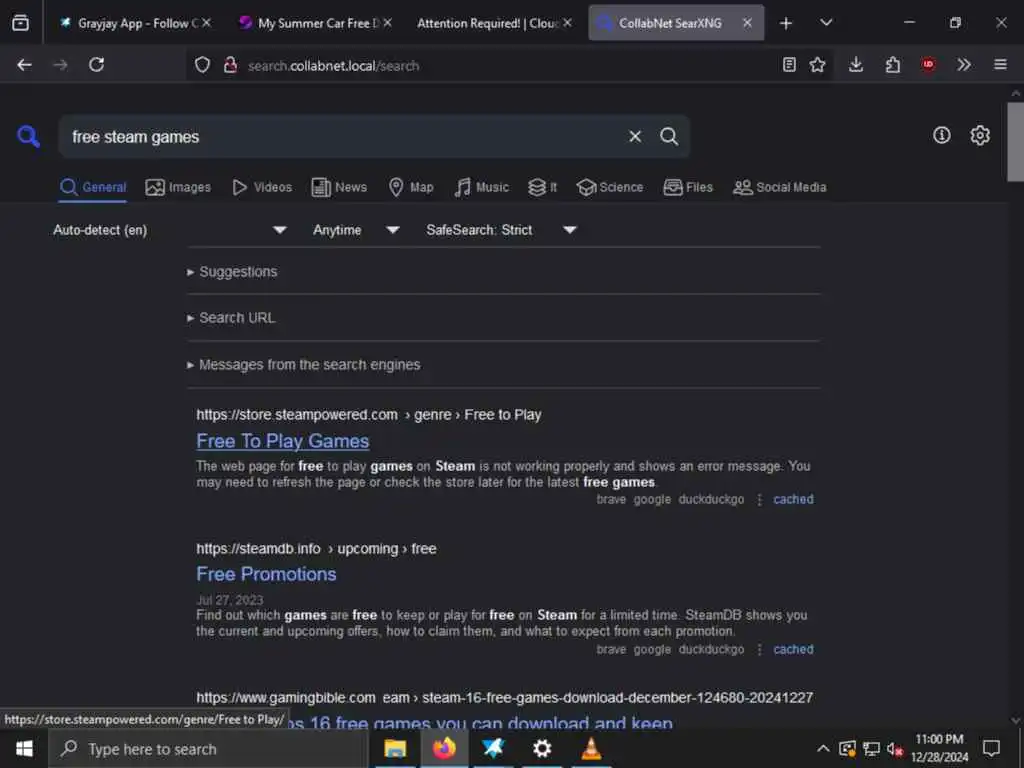
Task: Show hidden system tray icons
Action: pos(823,749)
